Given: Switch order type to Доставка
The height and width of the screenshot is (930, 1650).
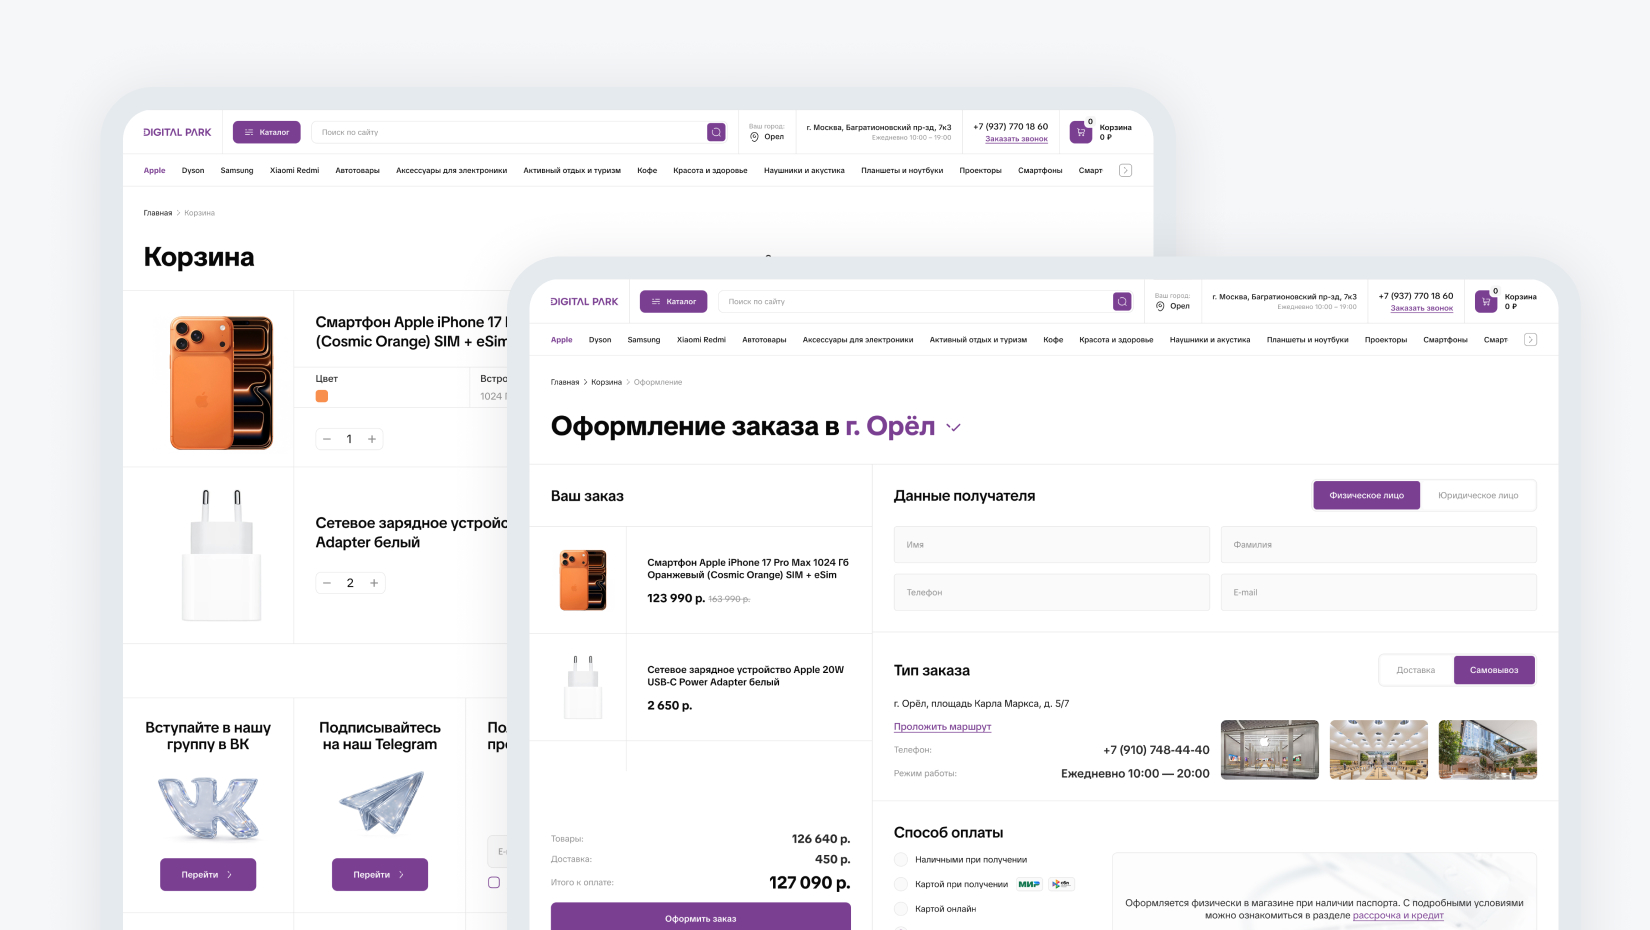Looking at the screenshot, I should pyautogui.click(x=1415, y=670).
